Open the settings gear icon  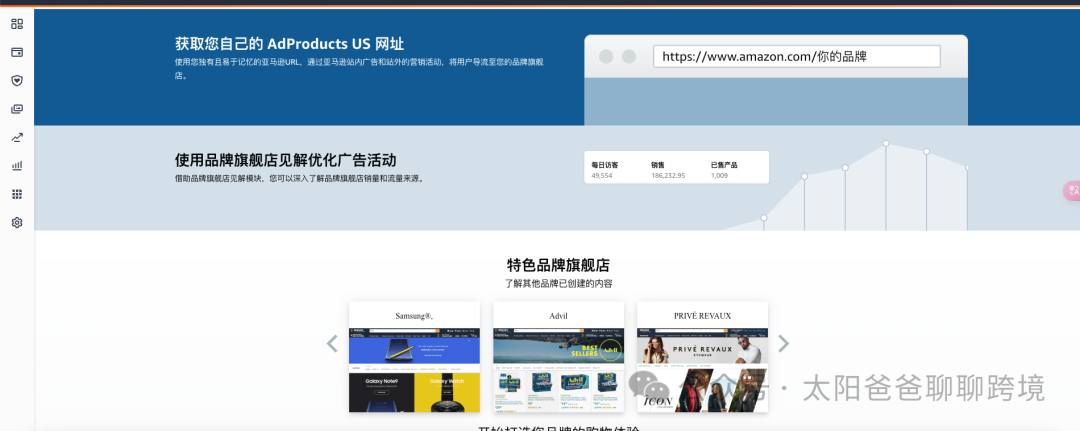pos(17,222)
